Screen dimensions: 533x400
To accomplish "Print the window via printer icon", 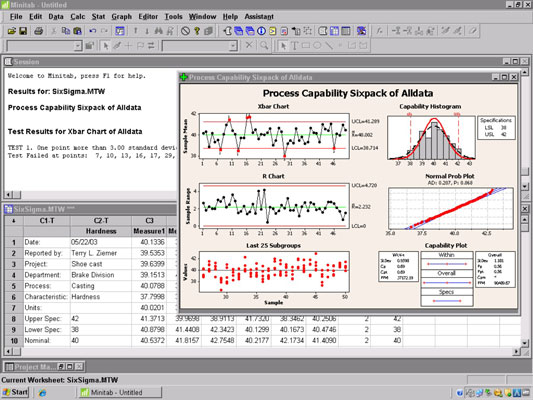I will point(38,31).
